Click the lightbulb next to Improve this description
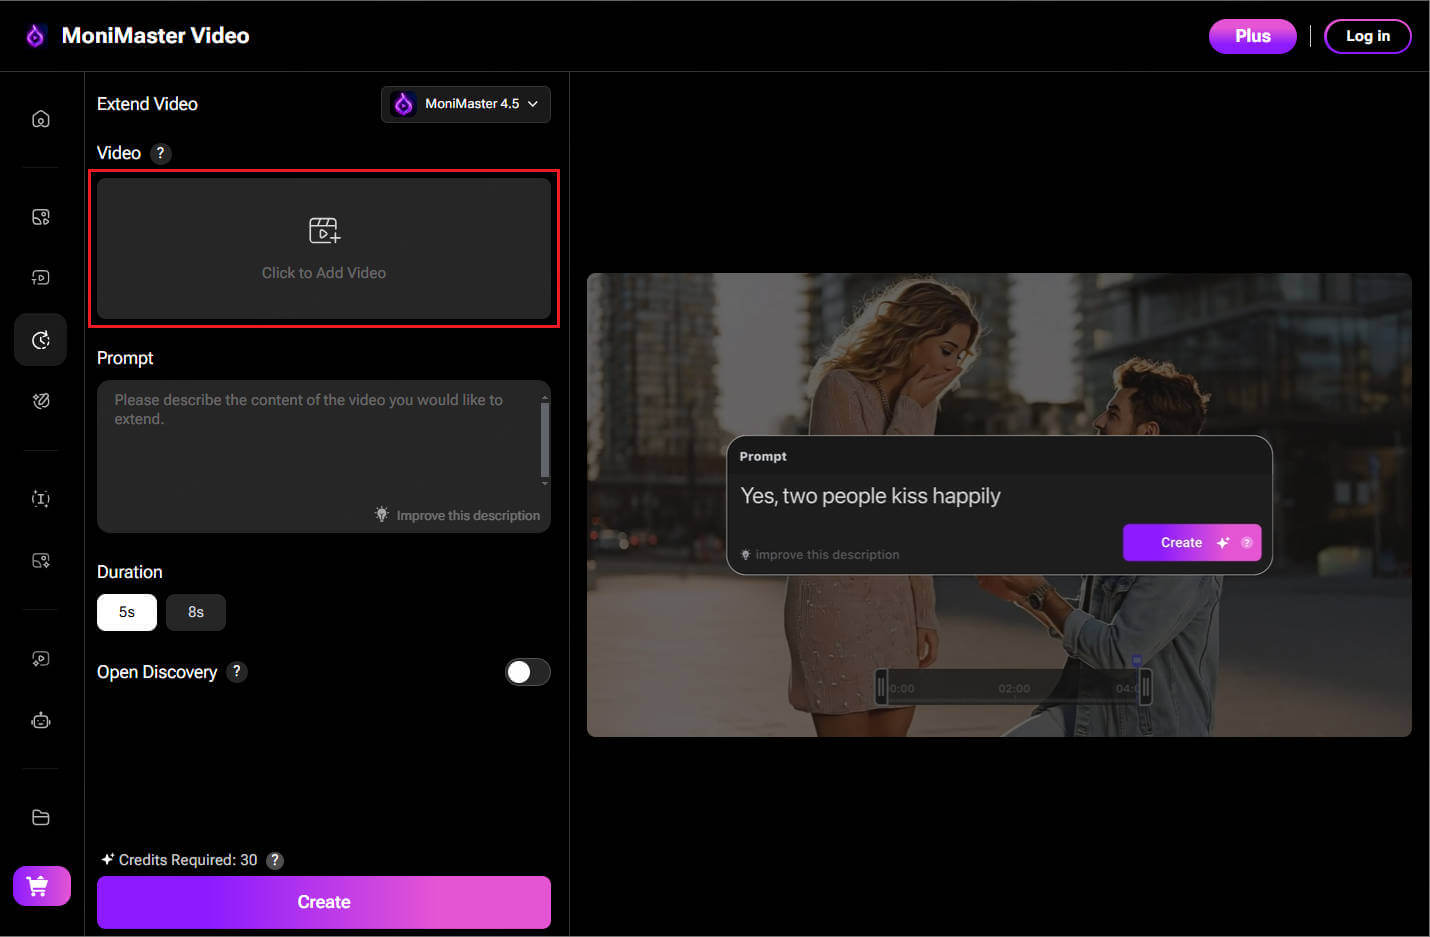This screenshot has height=937, width=1430. click(381, 514)
